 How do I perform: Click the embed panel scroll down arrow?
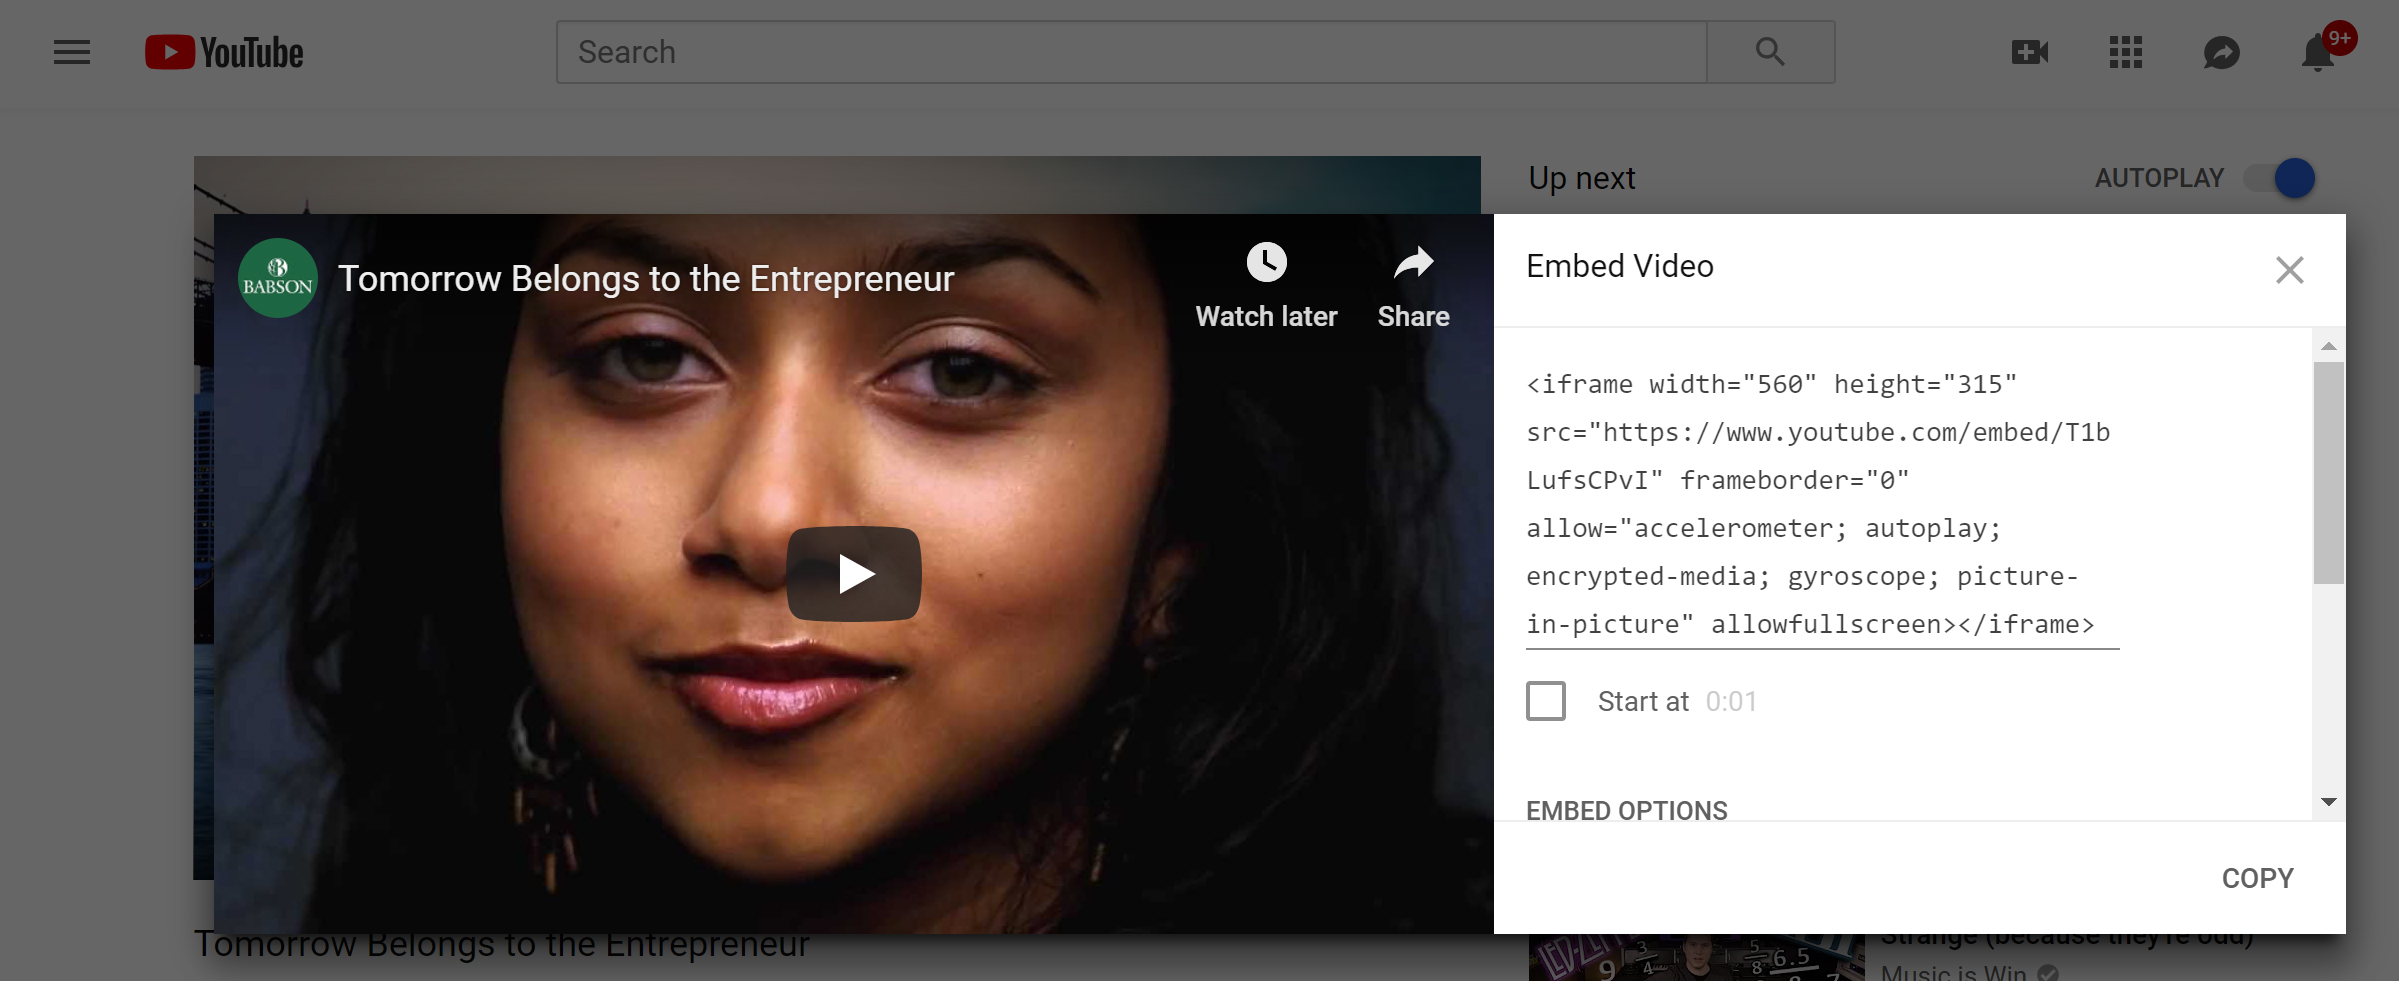click(2329, 802)
